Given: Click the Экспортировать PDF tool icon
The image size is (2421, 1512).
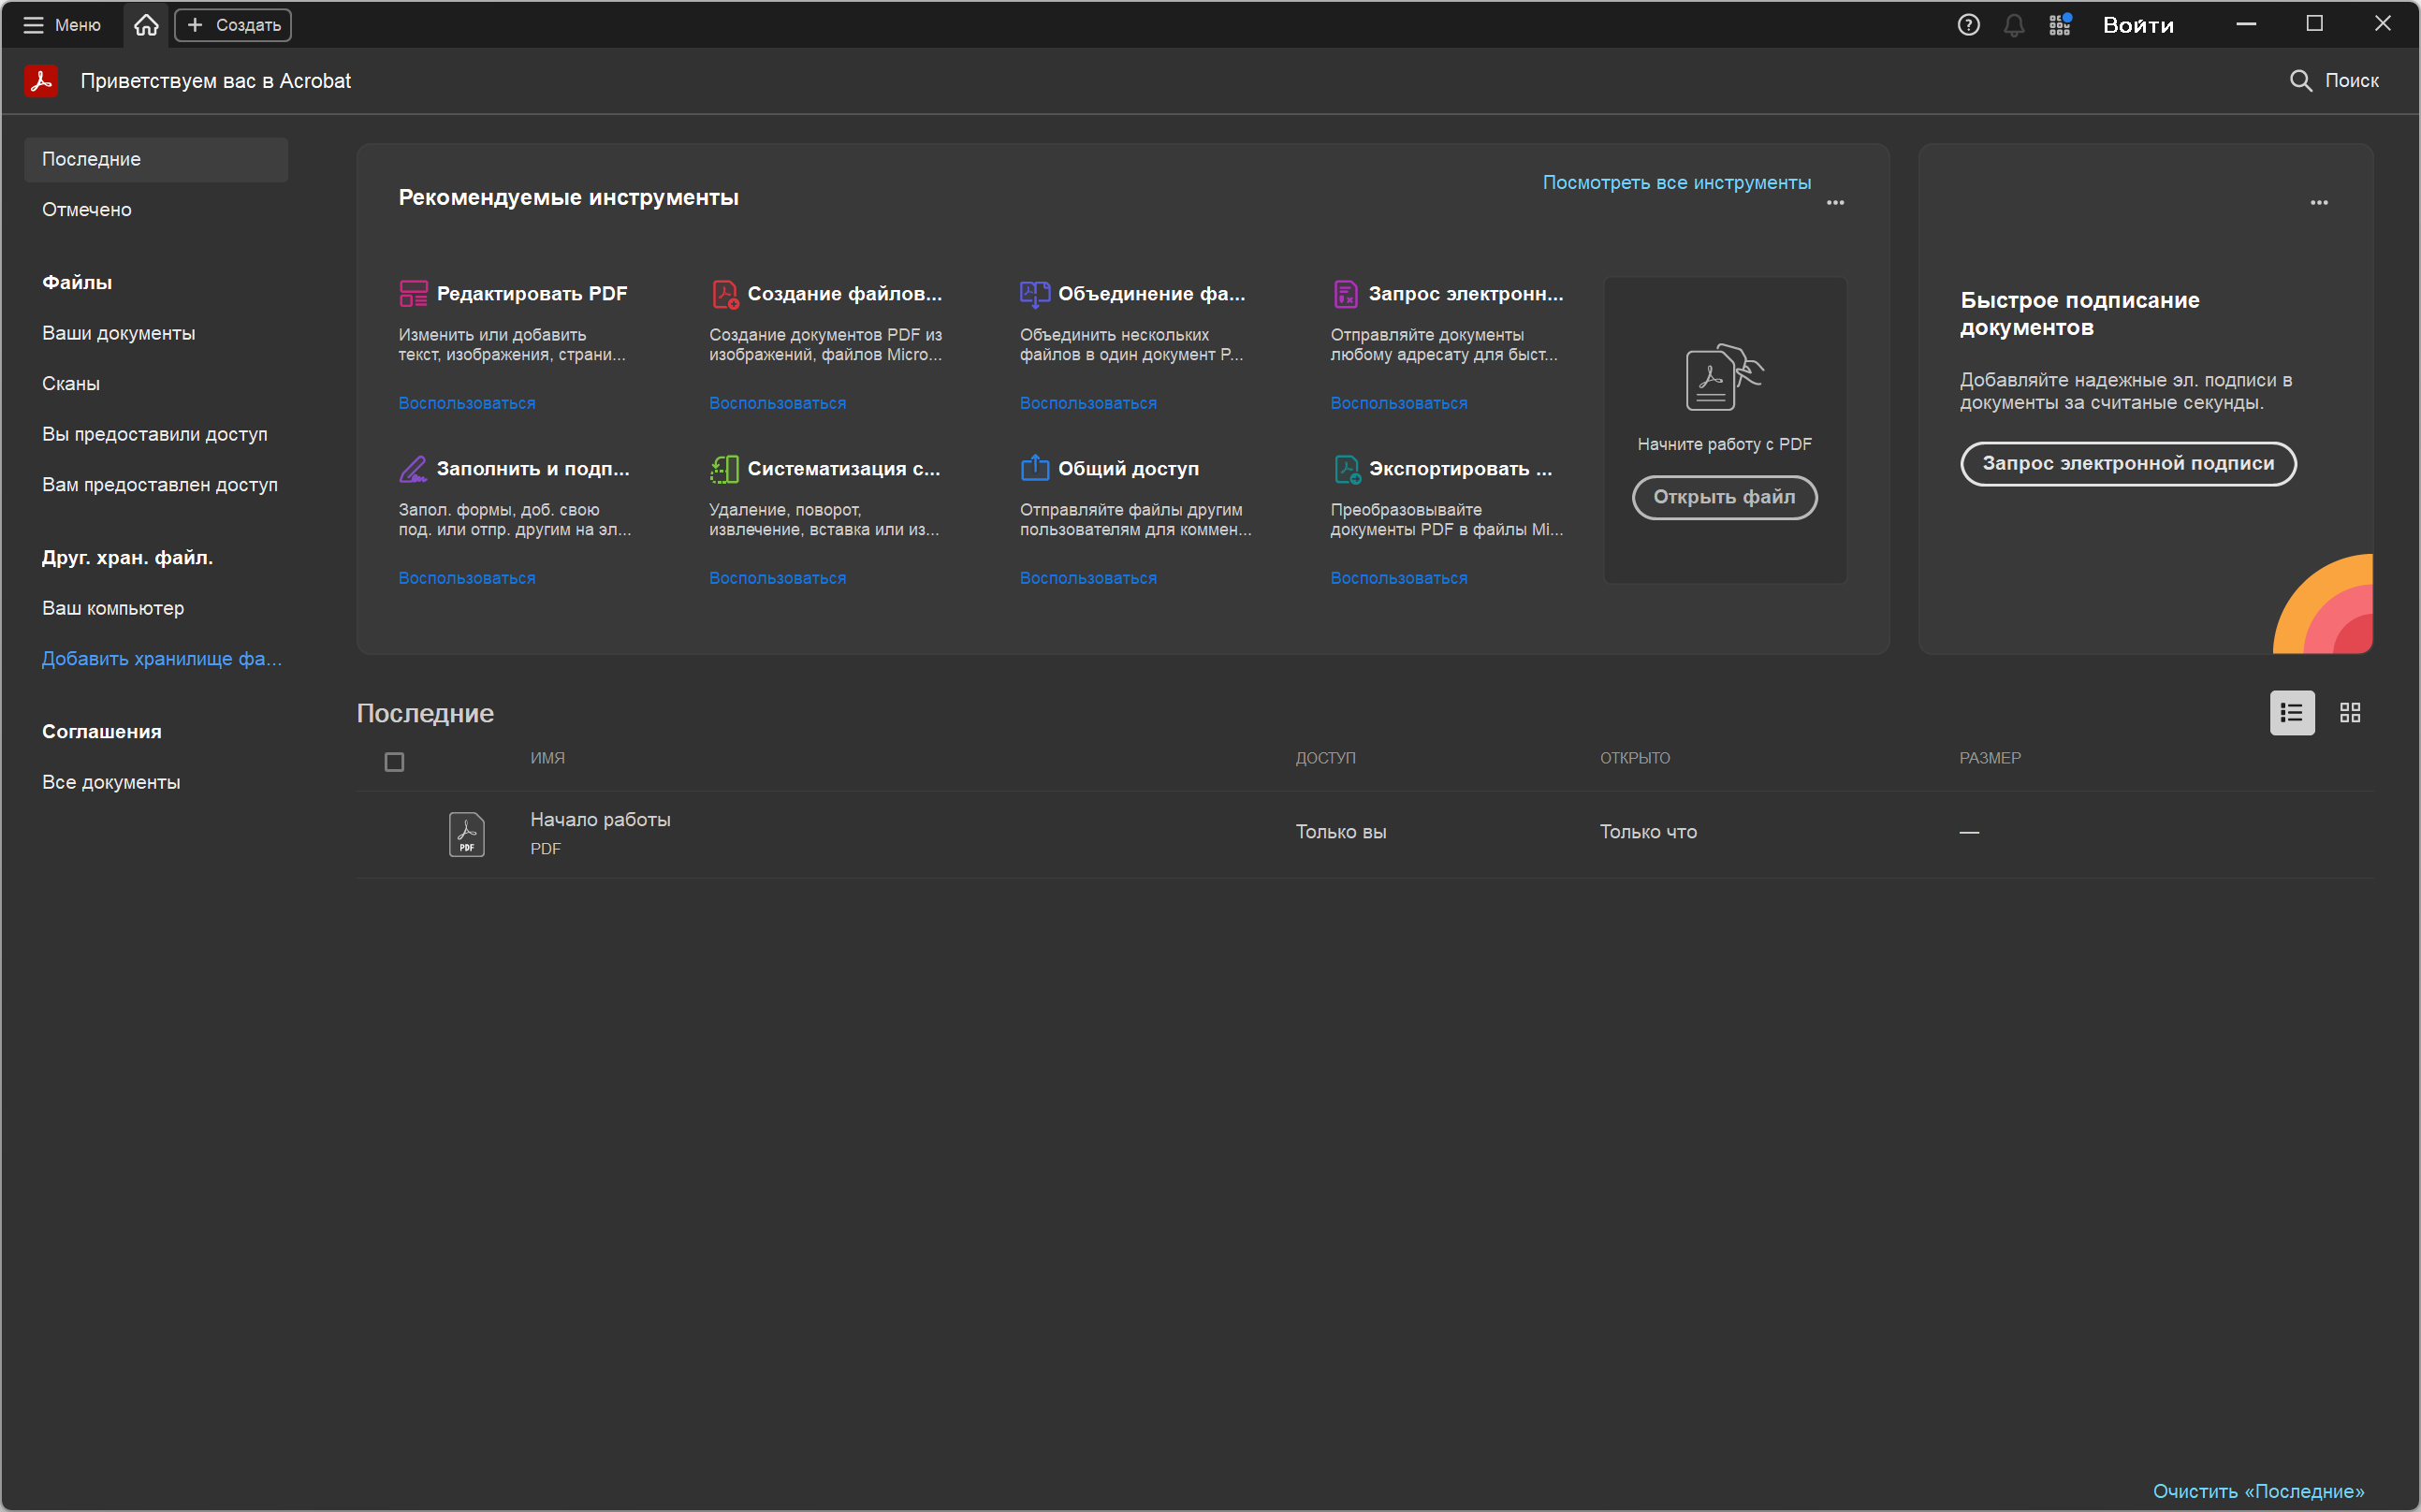Looking at the screenshot, I should 1346,468.
